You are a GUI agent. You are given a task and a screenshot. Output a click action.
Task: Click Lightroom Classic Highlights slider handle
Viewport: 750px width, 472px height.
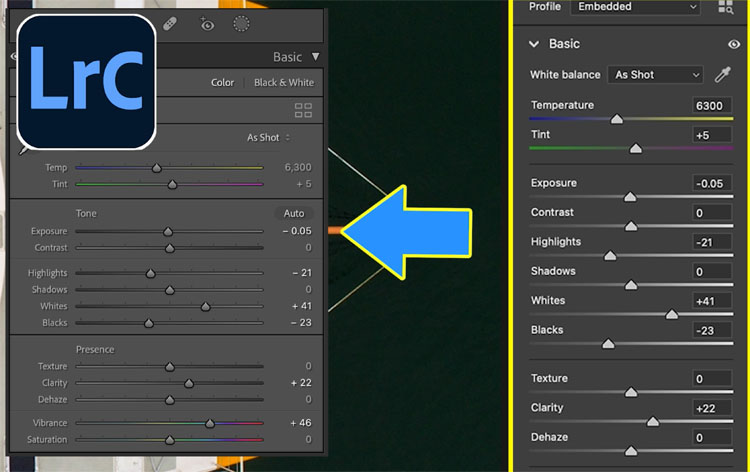click(151, 273)
